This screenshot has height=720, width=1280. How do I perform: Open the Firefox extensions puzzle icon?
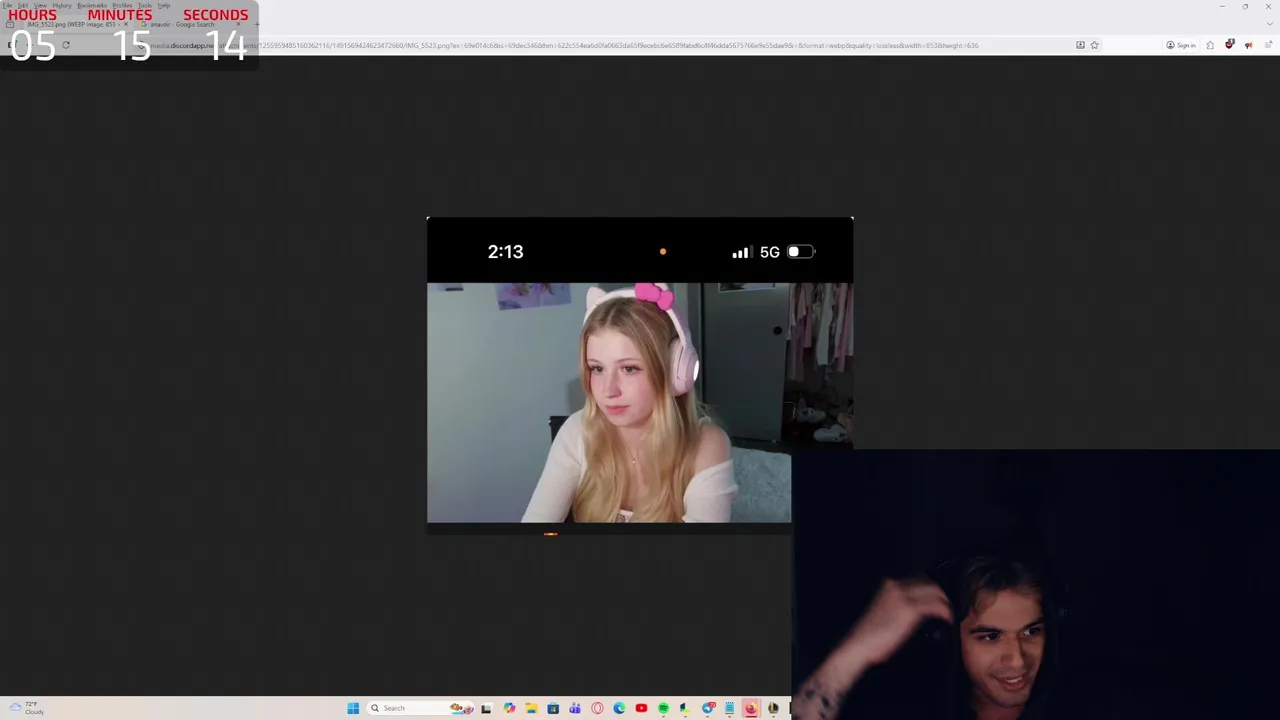(1210, 45)
